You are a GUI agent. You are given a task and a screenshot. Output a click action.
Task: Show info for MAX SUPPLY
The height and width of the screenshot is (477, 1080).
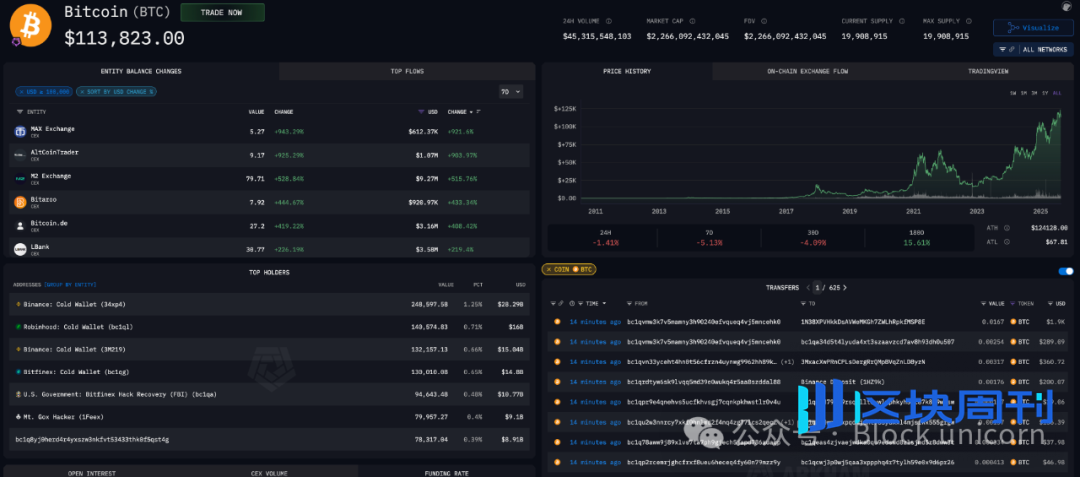[x=968, y=21]
